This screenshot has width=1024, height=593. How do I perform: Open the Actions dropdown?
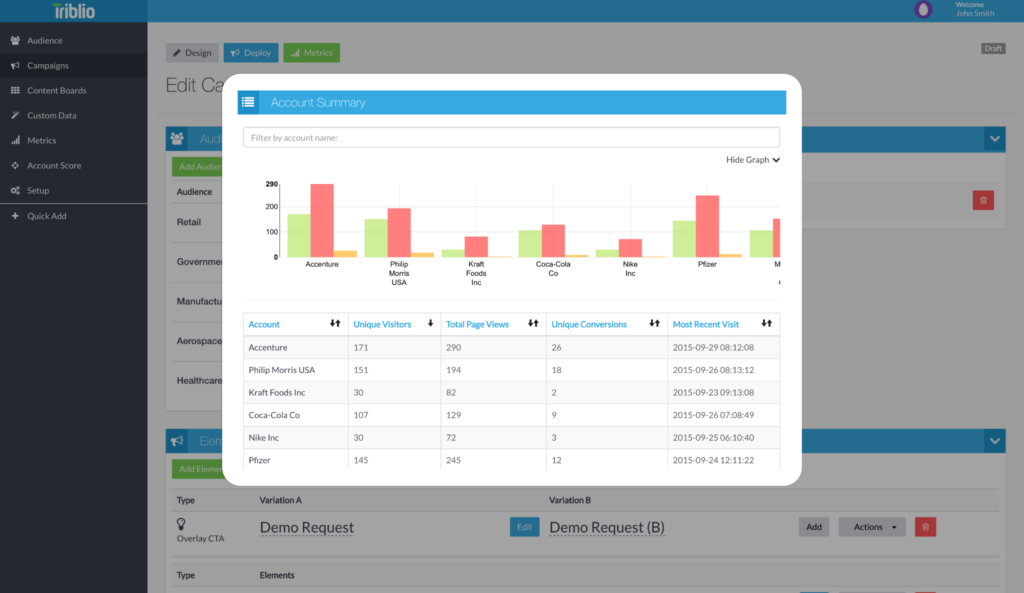(872, 527)
